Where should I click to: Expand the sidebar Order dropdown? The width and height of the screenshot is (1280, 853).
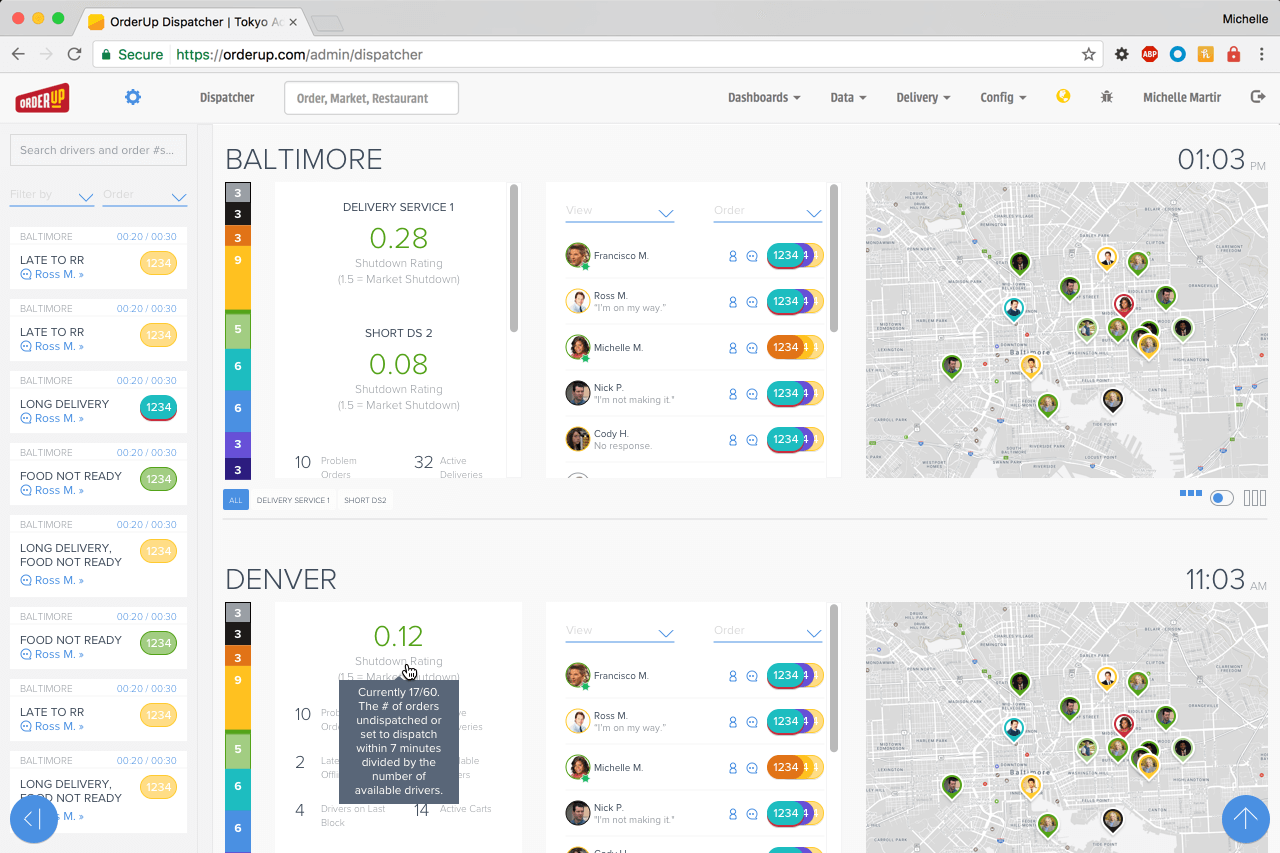click(x=145, y=195)
